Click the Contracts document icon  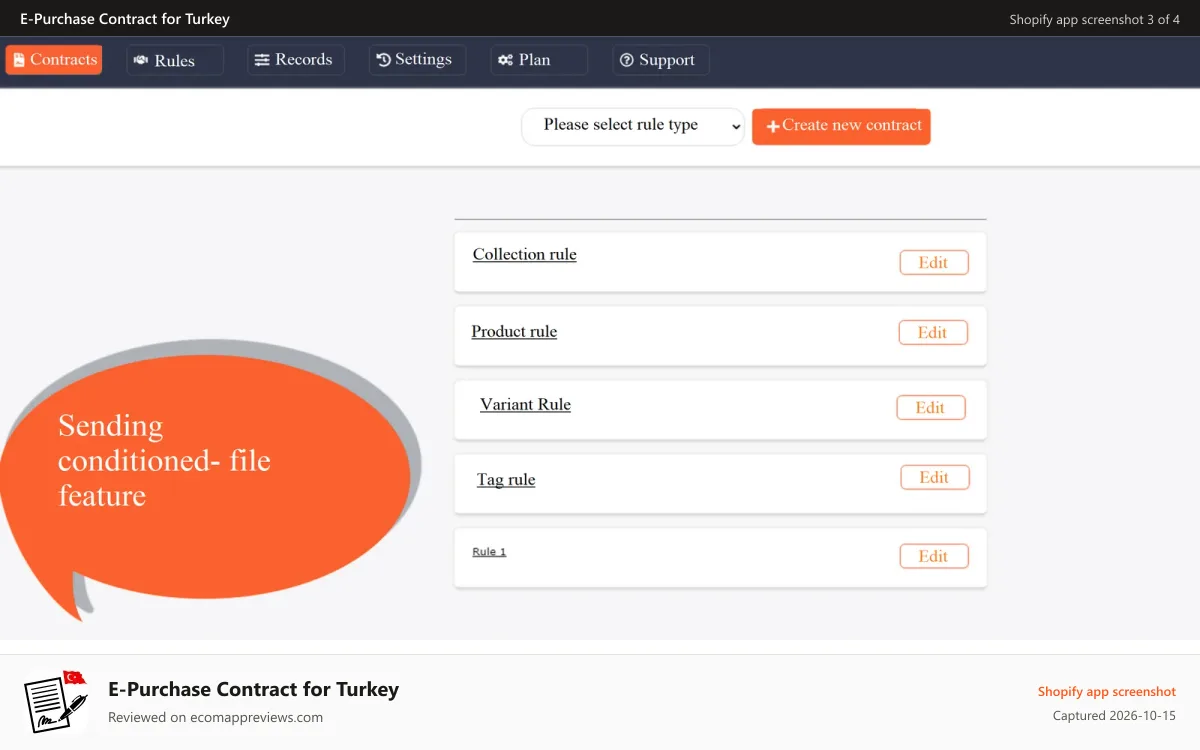pos(19,60)
